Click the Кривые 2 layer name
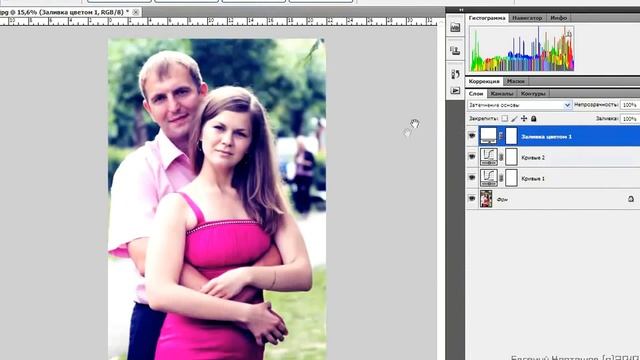 pos(533,158)
